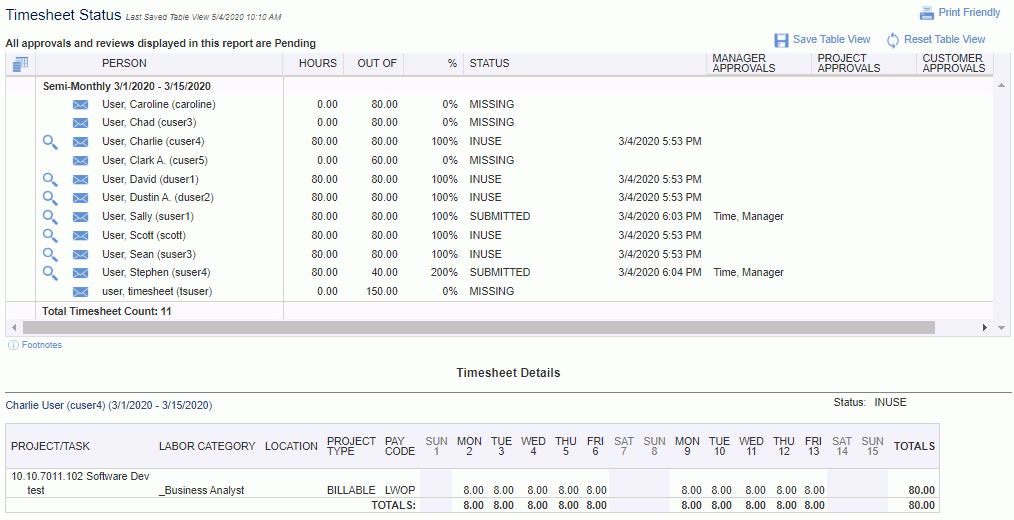Click the 10.10.7011.102 Software Dev project text
Screen dimensions: 1014x520
(x=81, y=477)
